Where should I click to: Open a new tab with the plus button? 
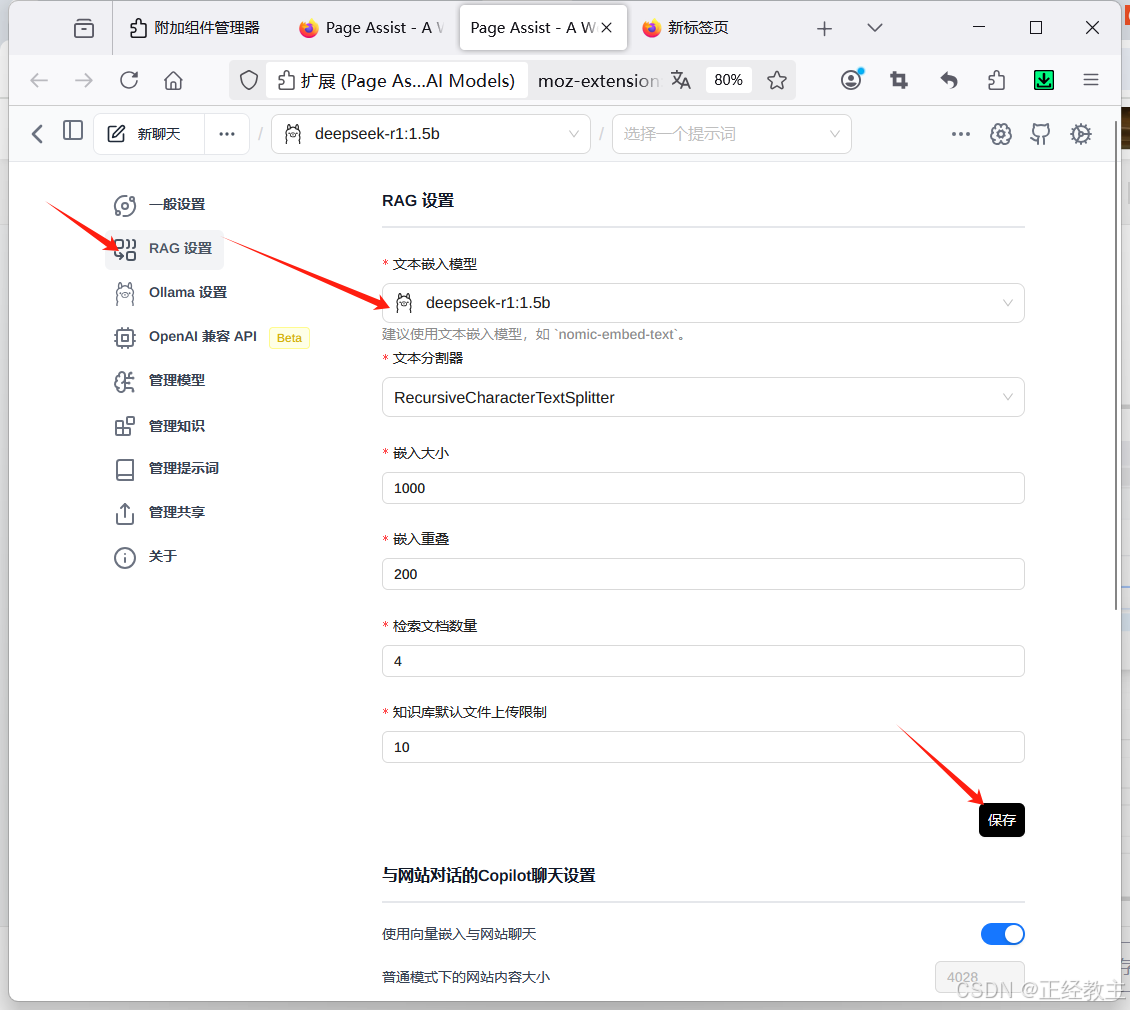point(824,28)
